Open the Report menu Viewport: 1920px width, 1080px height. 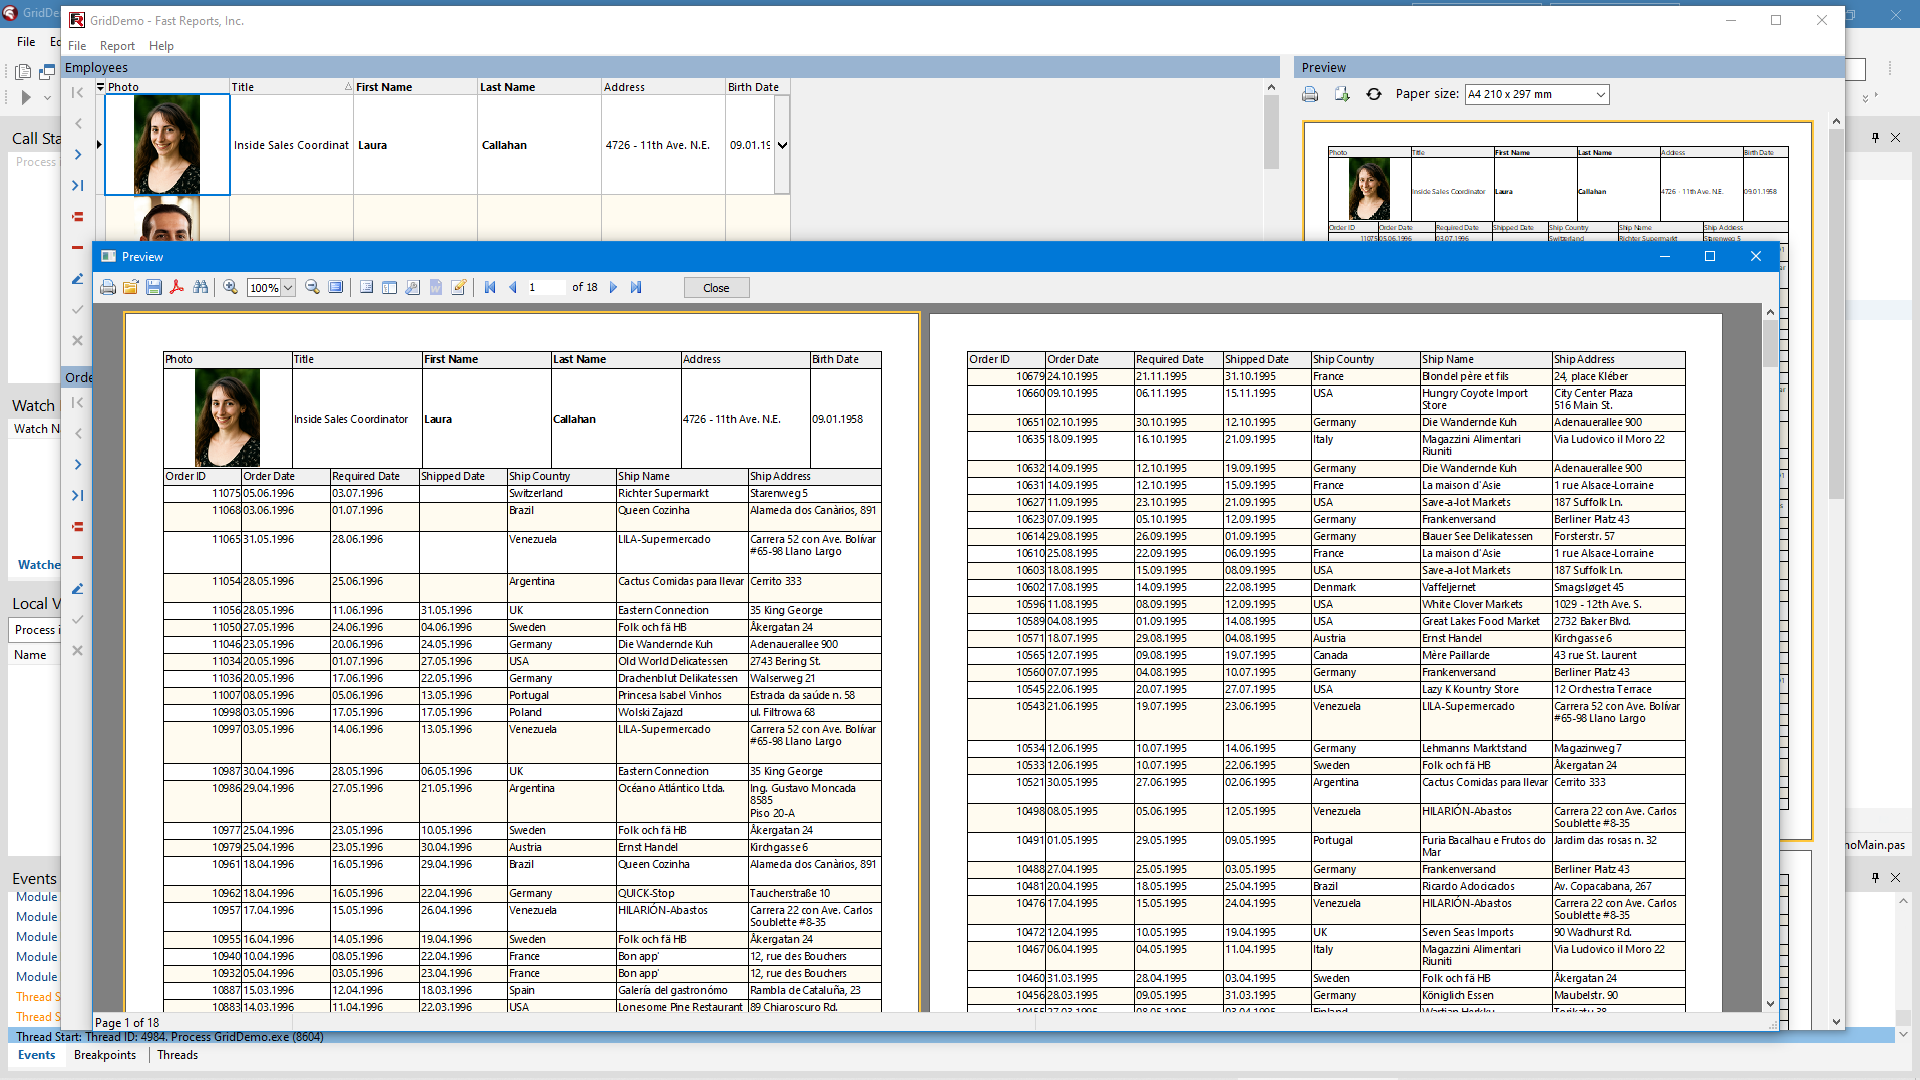pyautogui.click(x=117, y=46)
